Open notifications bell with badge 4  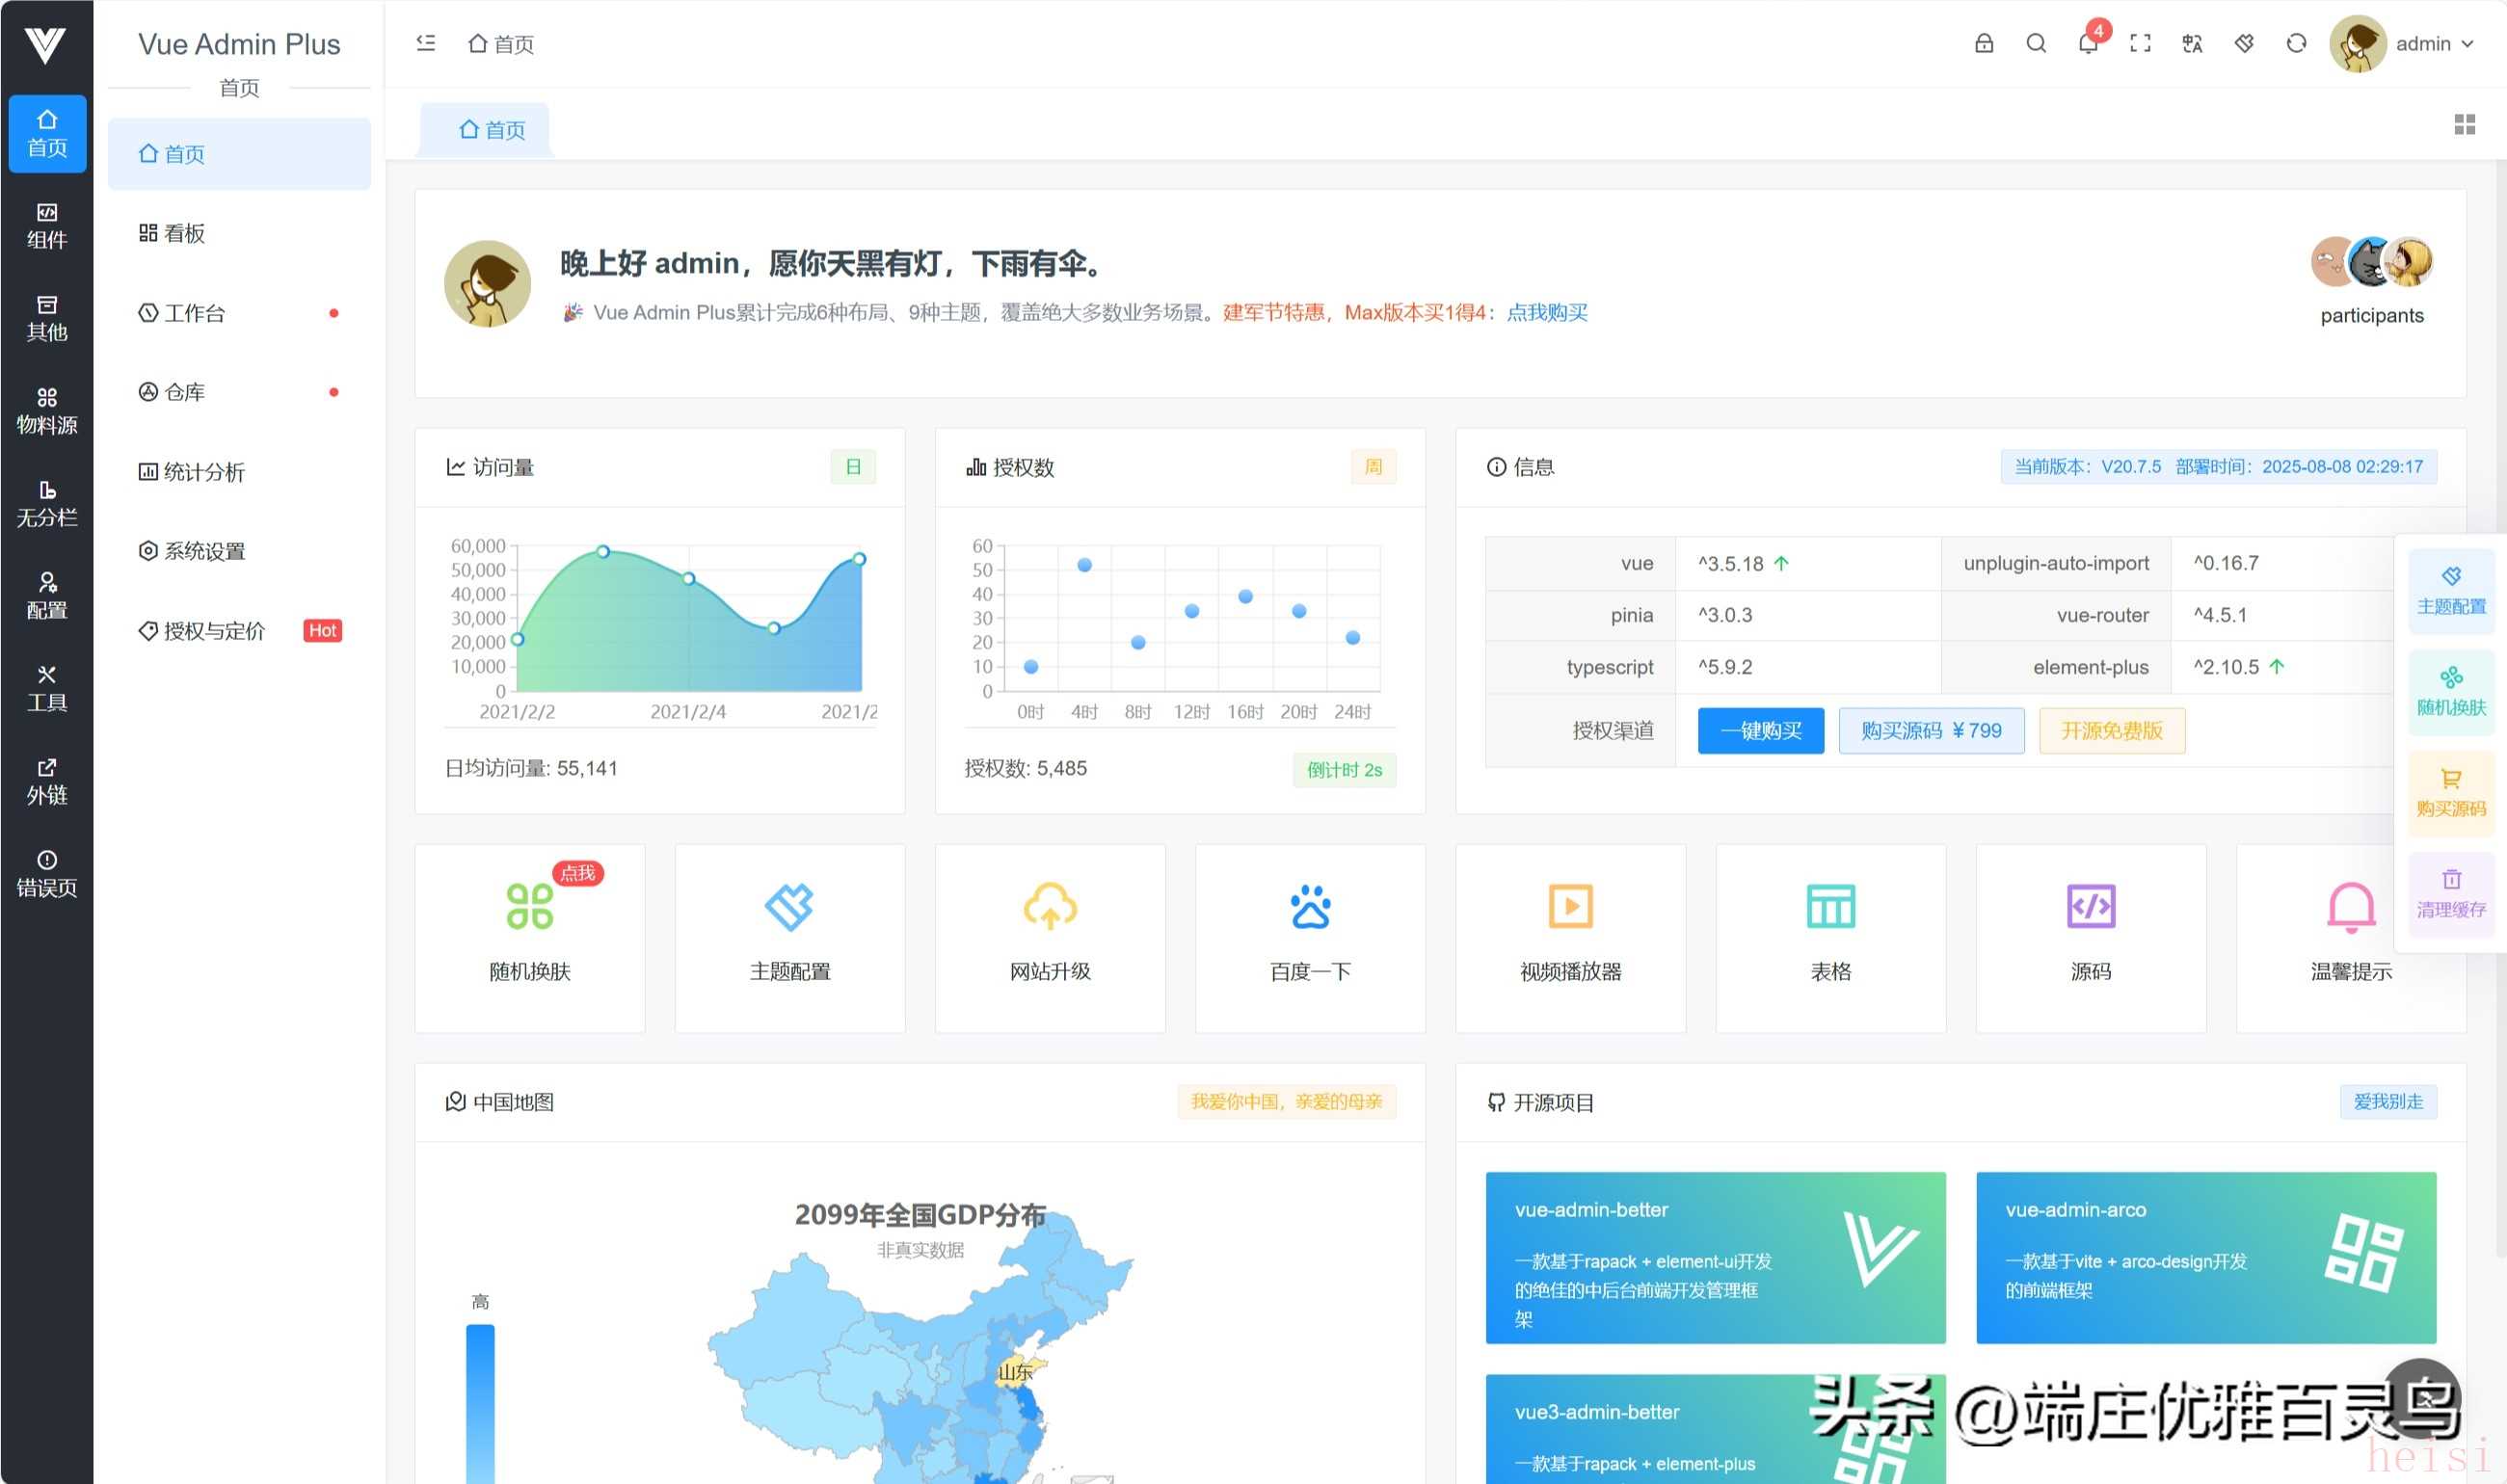click(2088, 44)
